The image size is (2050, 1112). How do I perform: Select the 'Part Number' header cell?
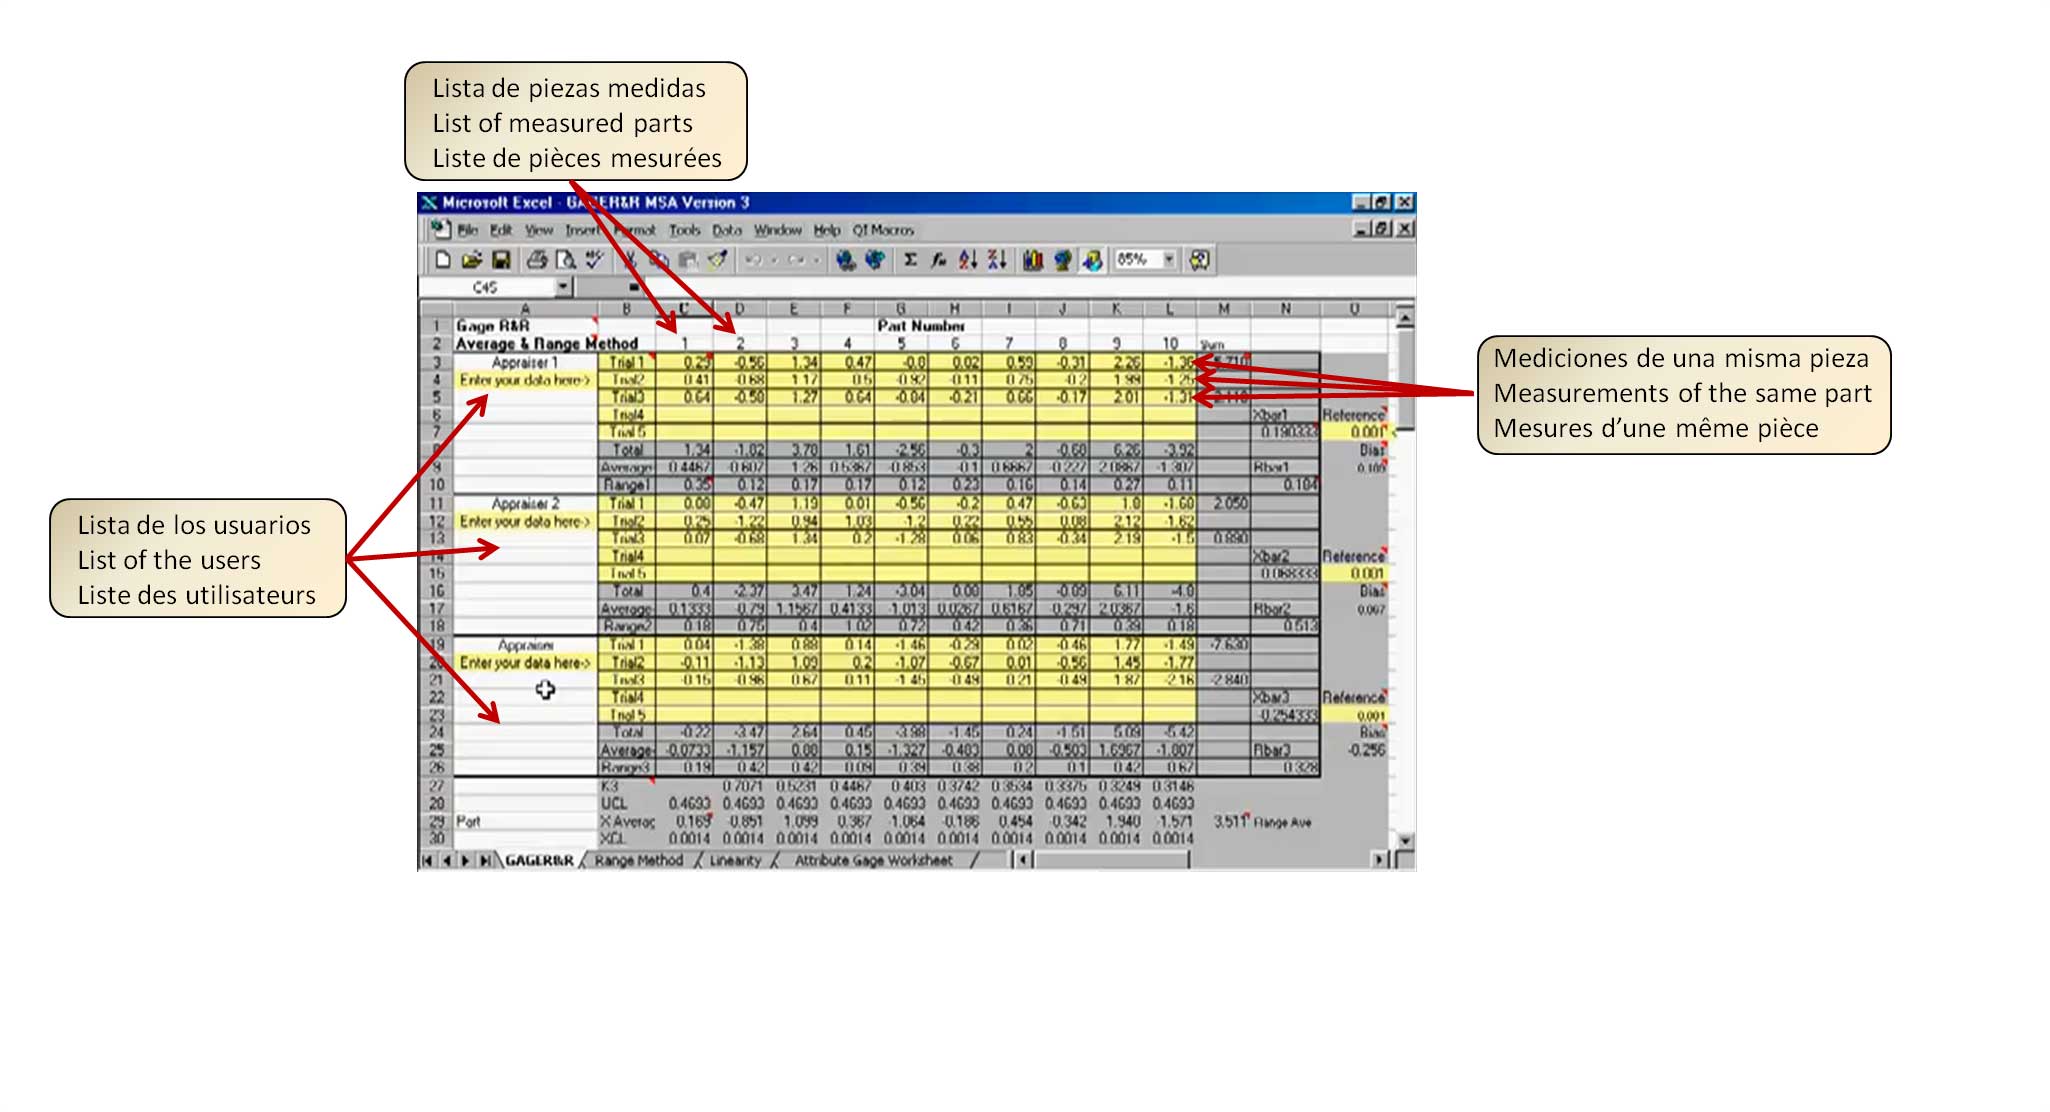(x=921, y=326)
